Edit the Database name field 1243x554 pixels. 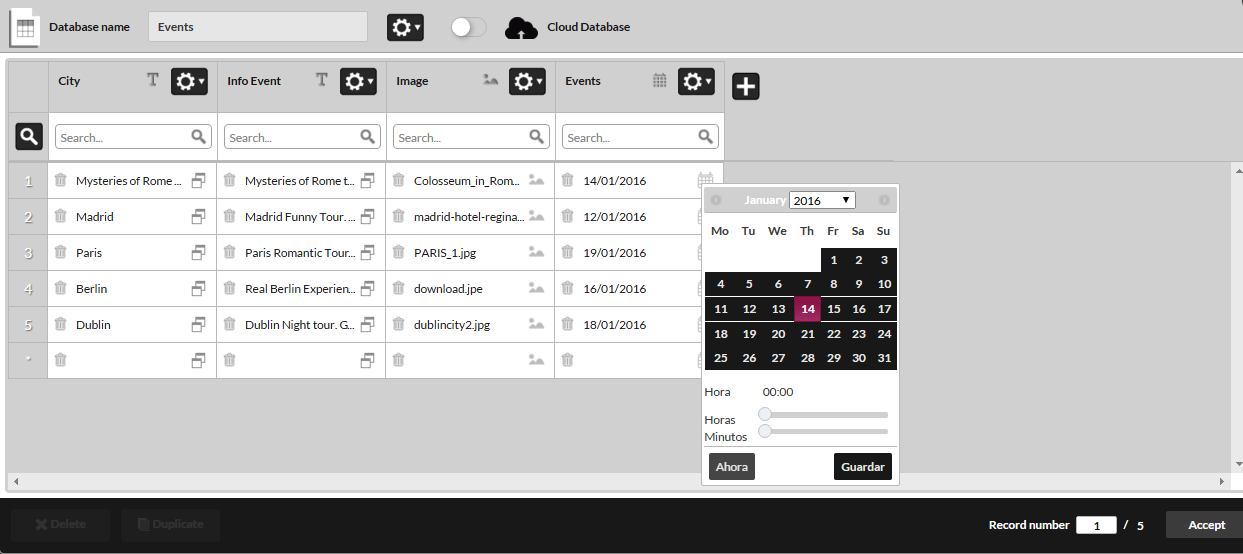click(258, 27)
